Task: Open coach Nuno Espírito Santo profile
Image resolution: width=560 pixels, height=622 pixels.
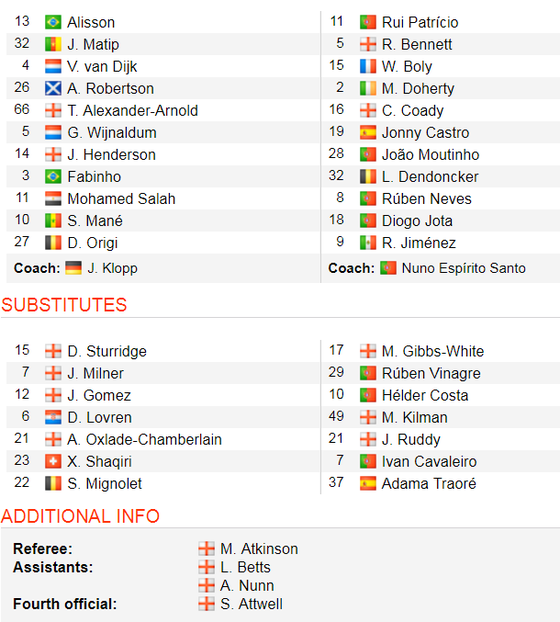Action: (x=464, y=269)
